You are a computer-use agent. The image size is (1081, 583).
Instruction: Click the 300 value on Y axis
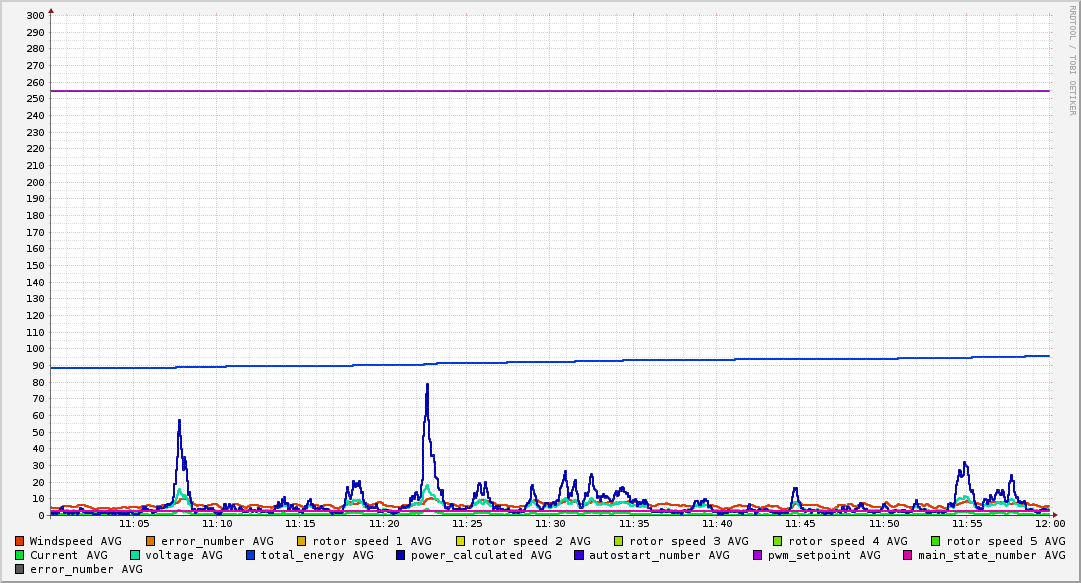pyautogui.click(x=35, y=16)
